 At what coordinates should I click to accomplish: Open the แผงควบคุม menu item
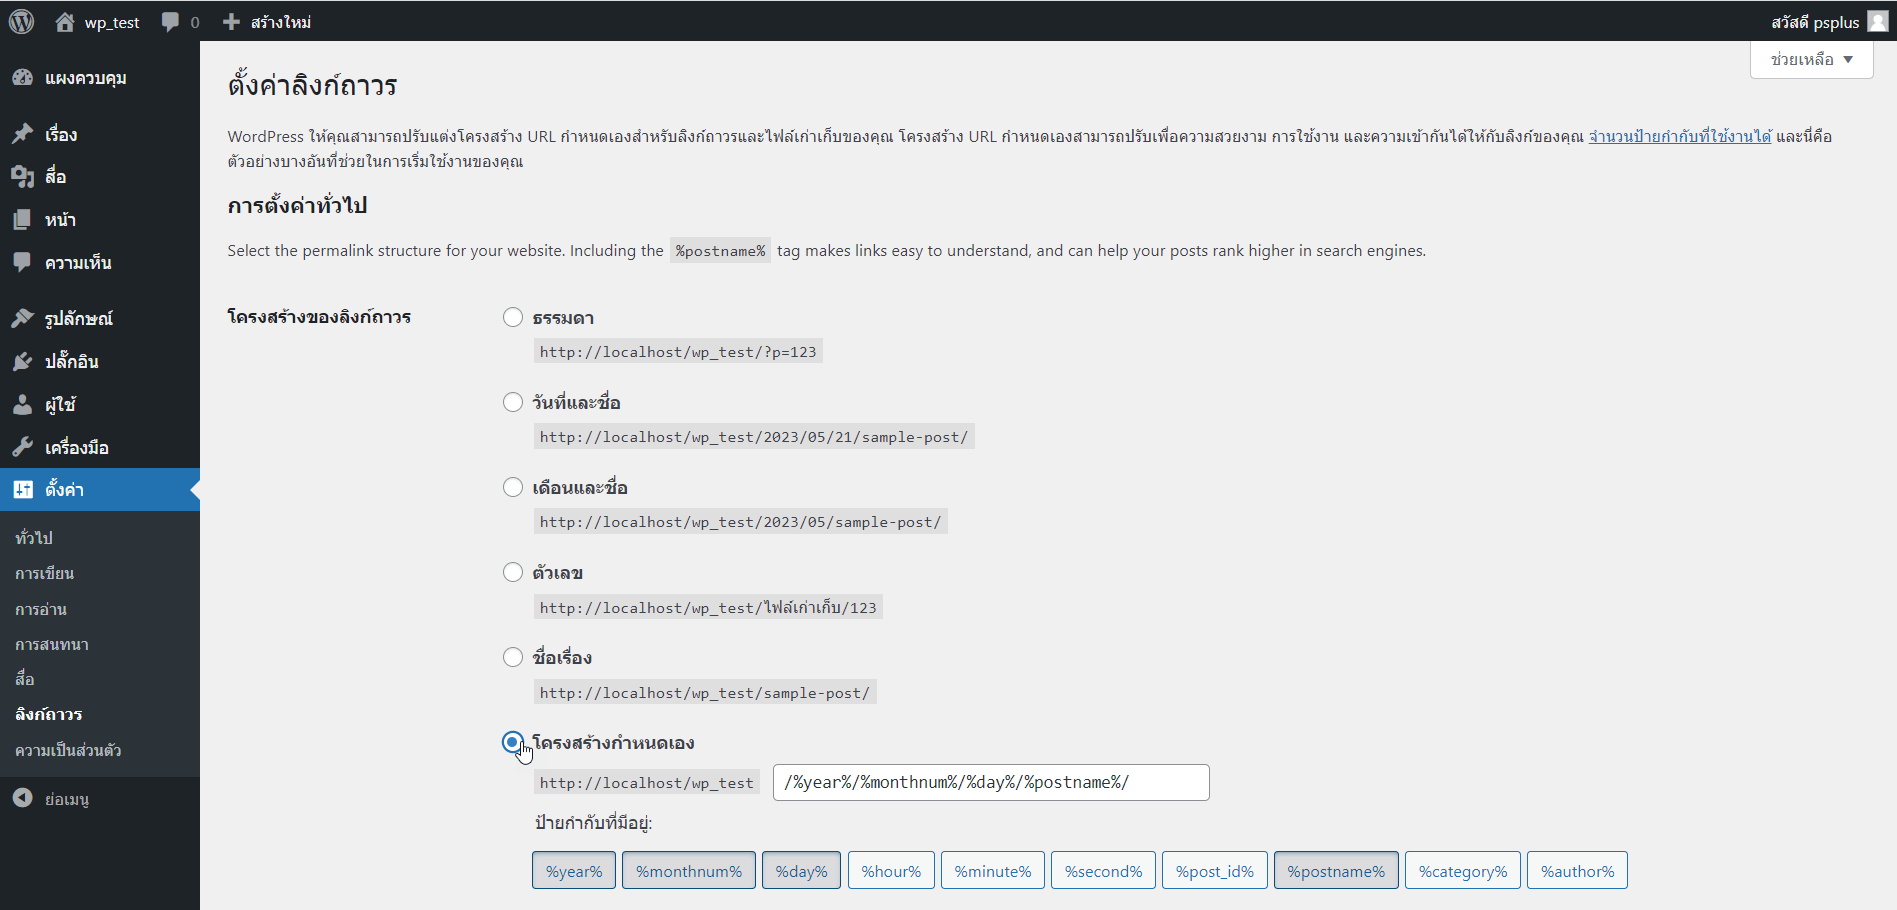tap(100, 78)
